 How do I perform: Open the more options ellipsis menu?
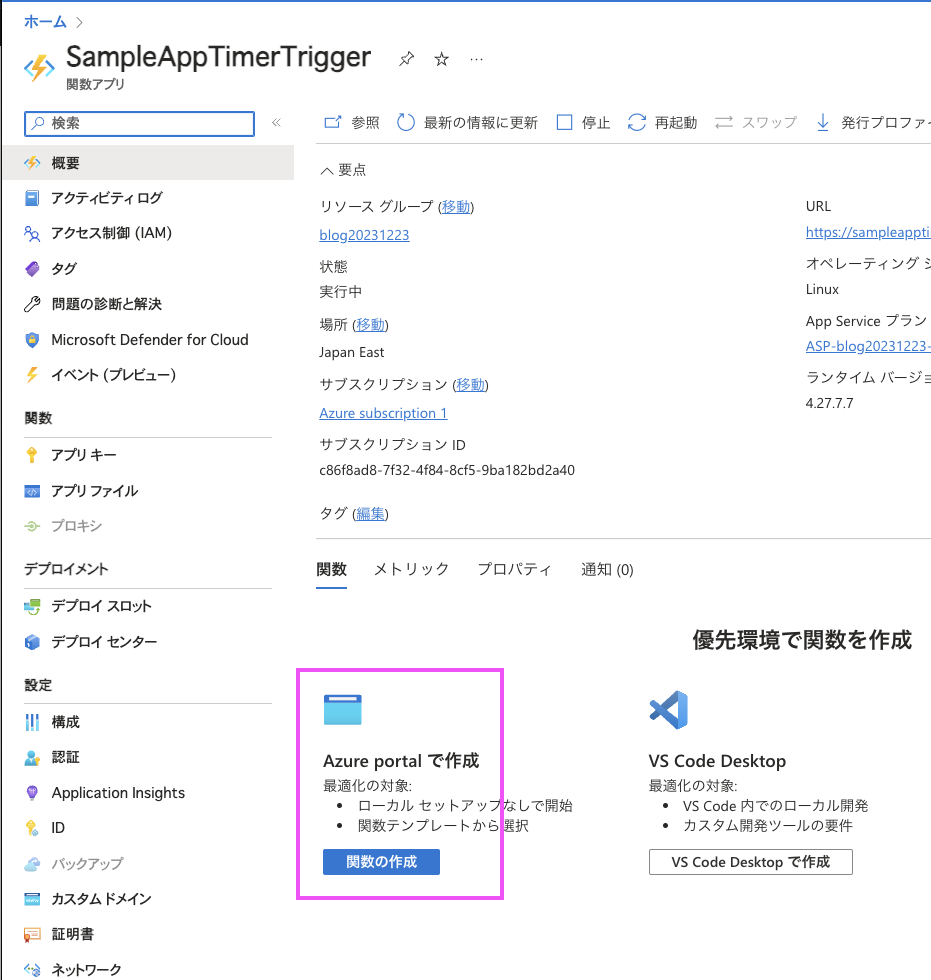(476, 59)
